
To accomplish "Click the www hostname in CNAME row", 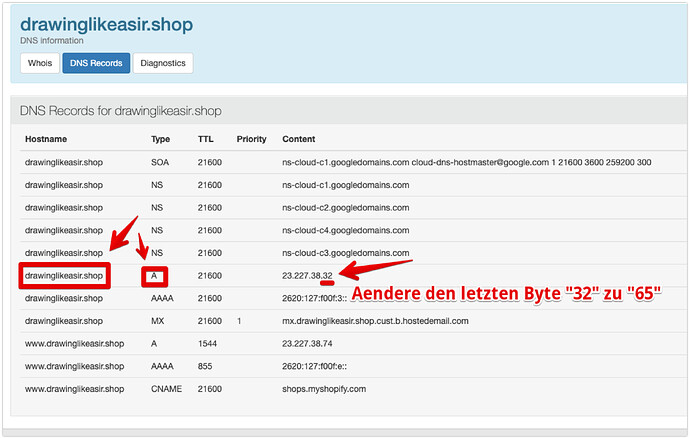I will [74, 389].
